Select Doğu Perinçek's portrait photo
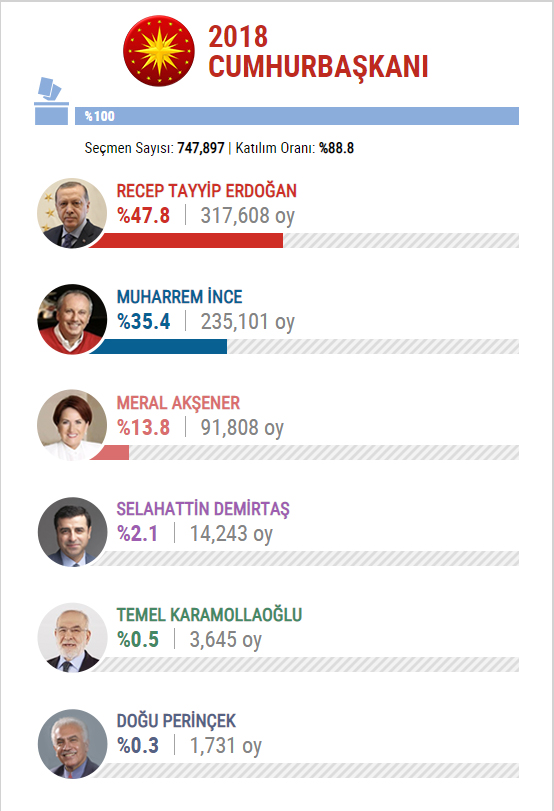The width and height of the screenshot is (554, 811). tap(72, 743)
